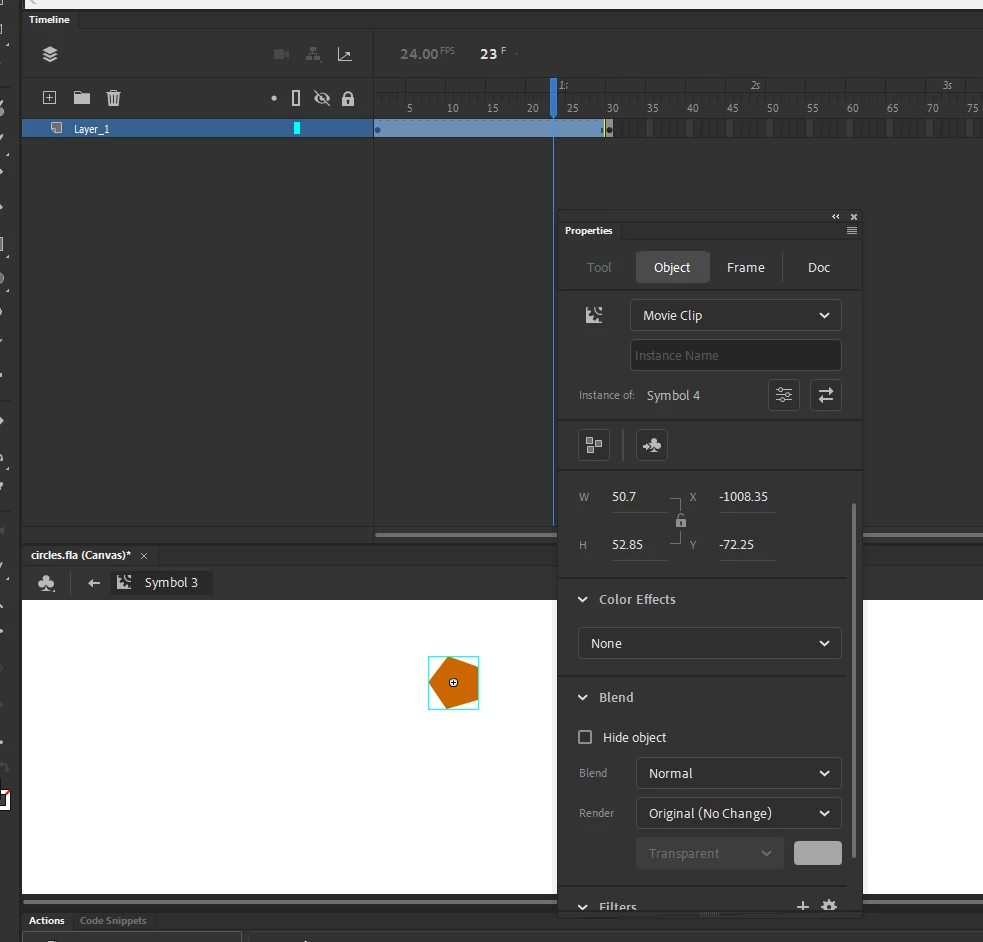Viewport: 983px width, 942px height.
Task: Collapse the Filters section
Action: [582, 907]
